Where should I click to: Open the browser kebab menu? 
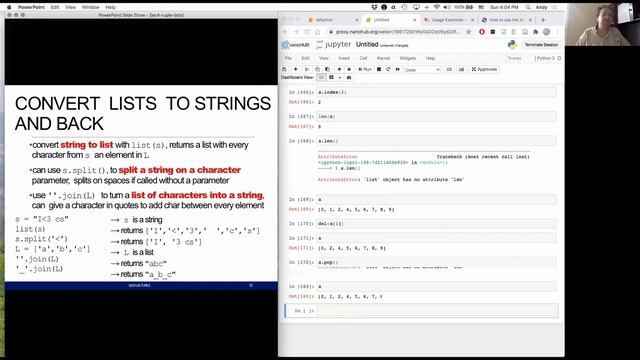tap(558, 32)
